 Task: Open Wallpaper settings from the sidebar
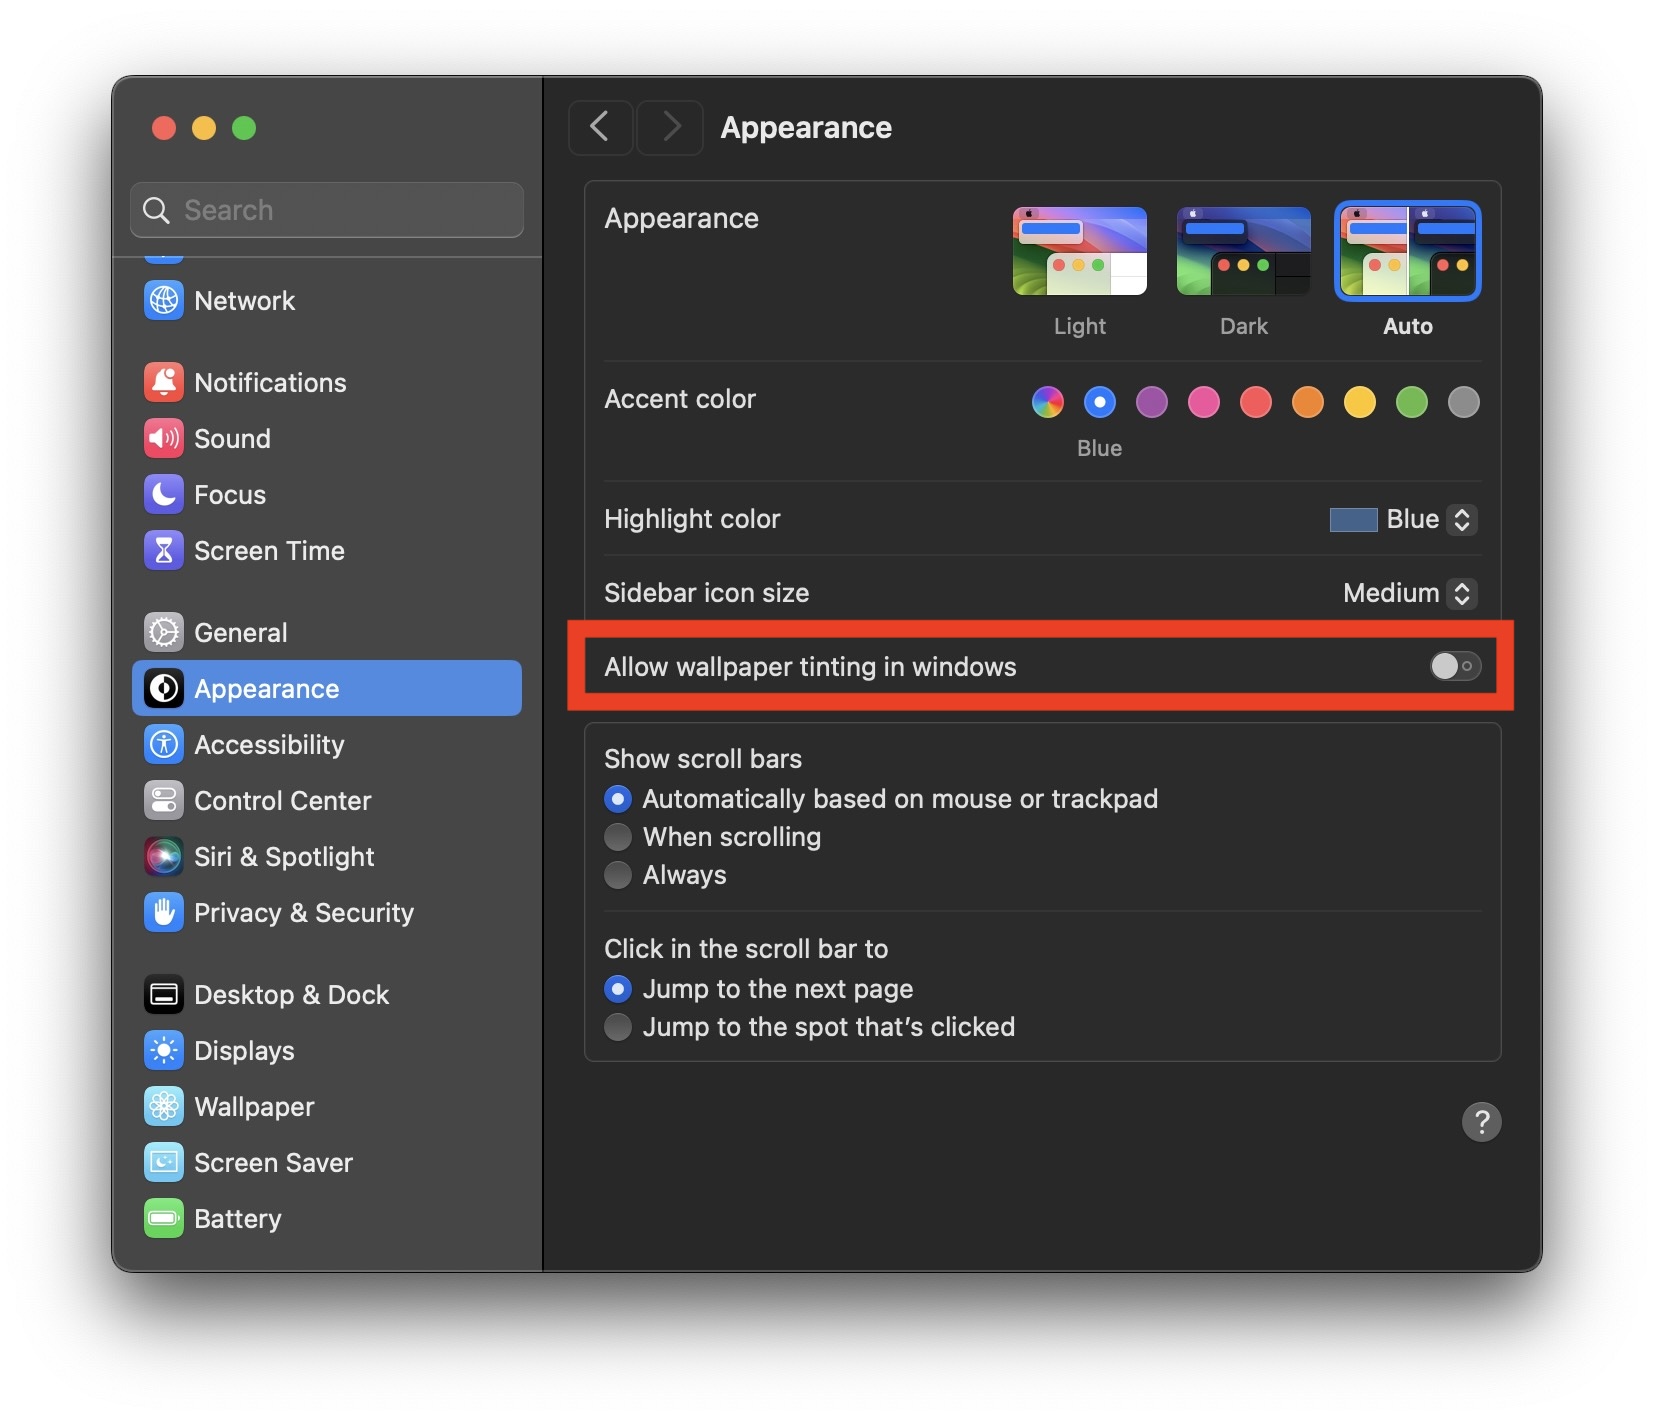tap(254, 1106)
